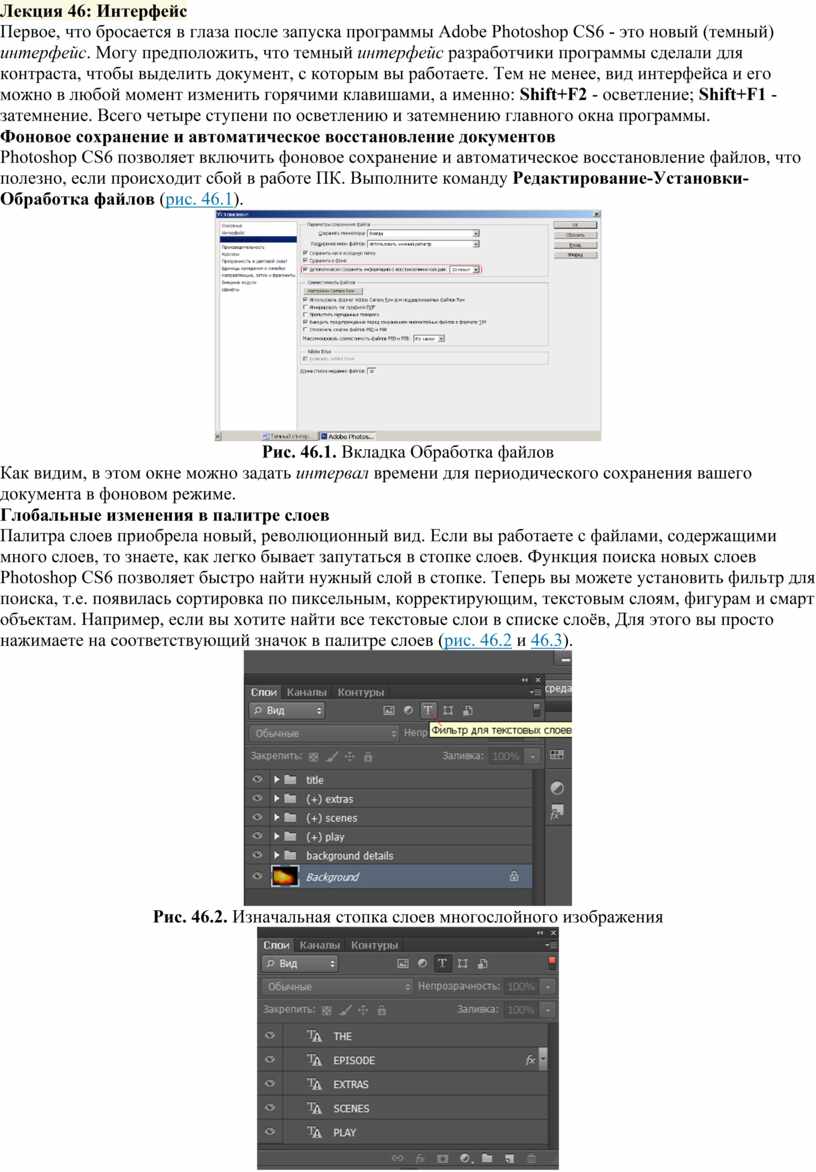
Task: Click the delete layer trash icon in bottom bar
Action: click(532, 1159)
